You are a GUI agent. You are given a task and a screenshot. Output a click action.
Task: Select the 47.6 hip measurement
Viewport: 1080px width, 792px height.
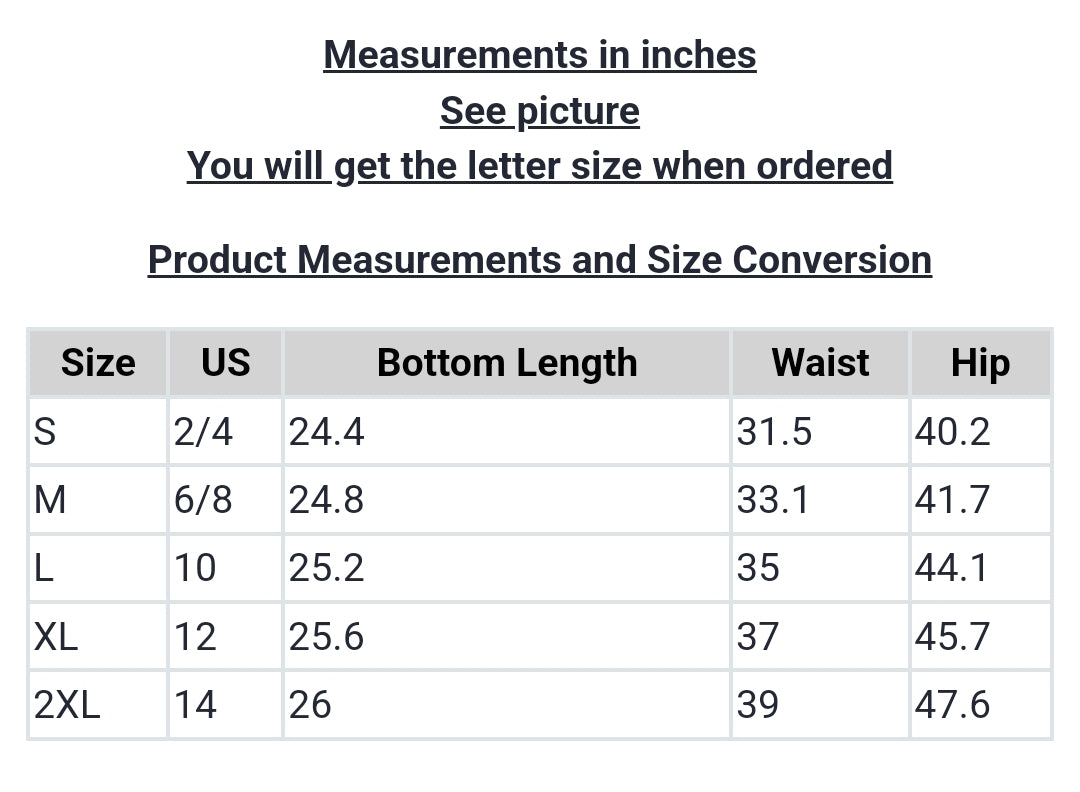[952, 705]
